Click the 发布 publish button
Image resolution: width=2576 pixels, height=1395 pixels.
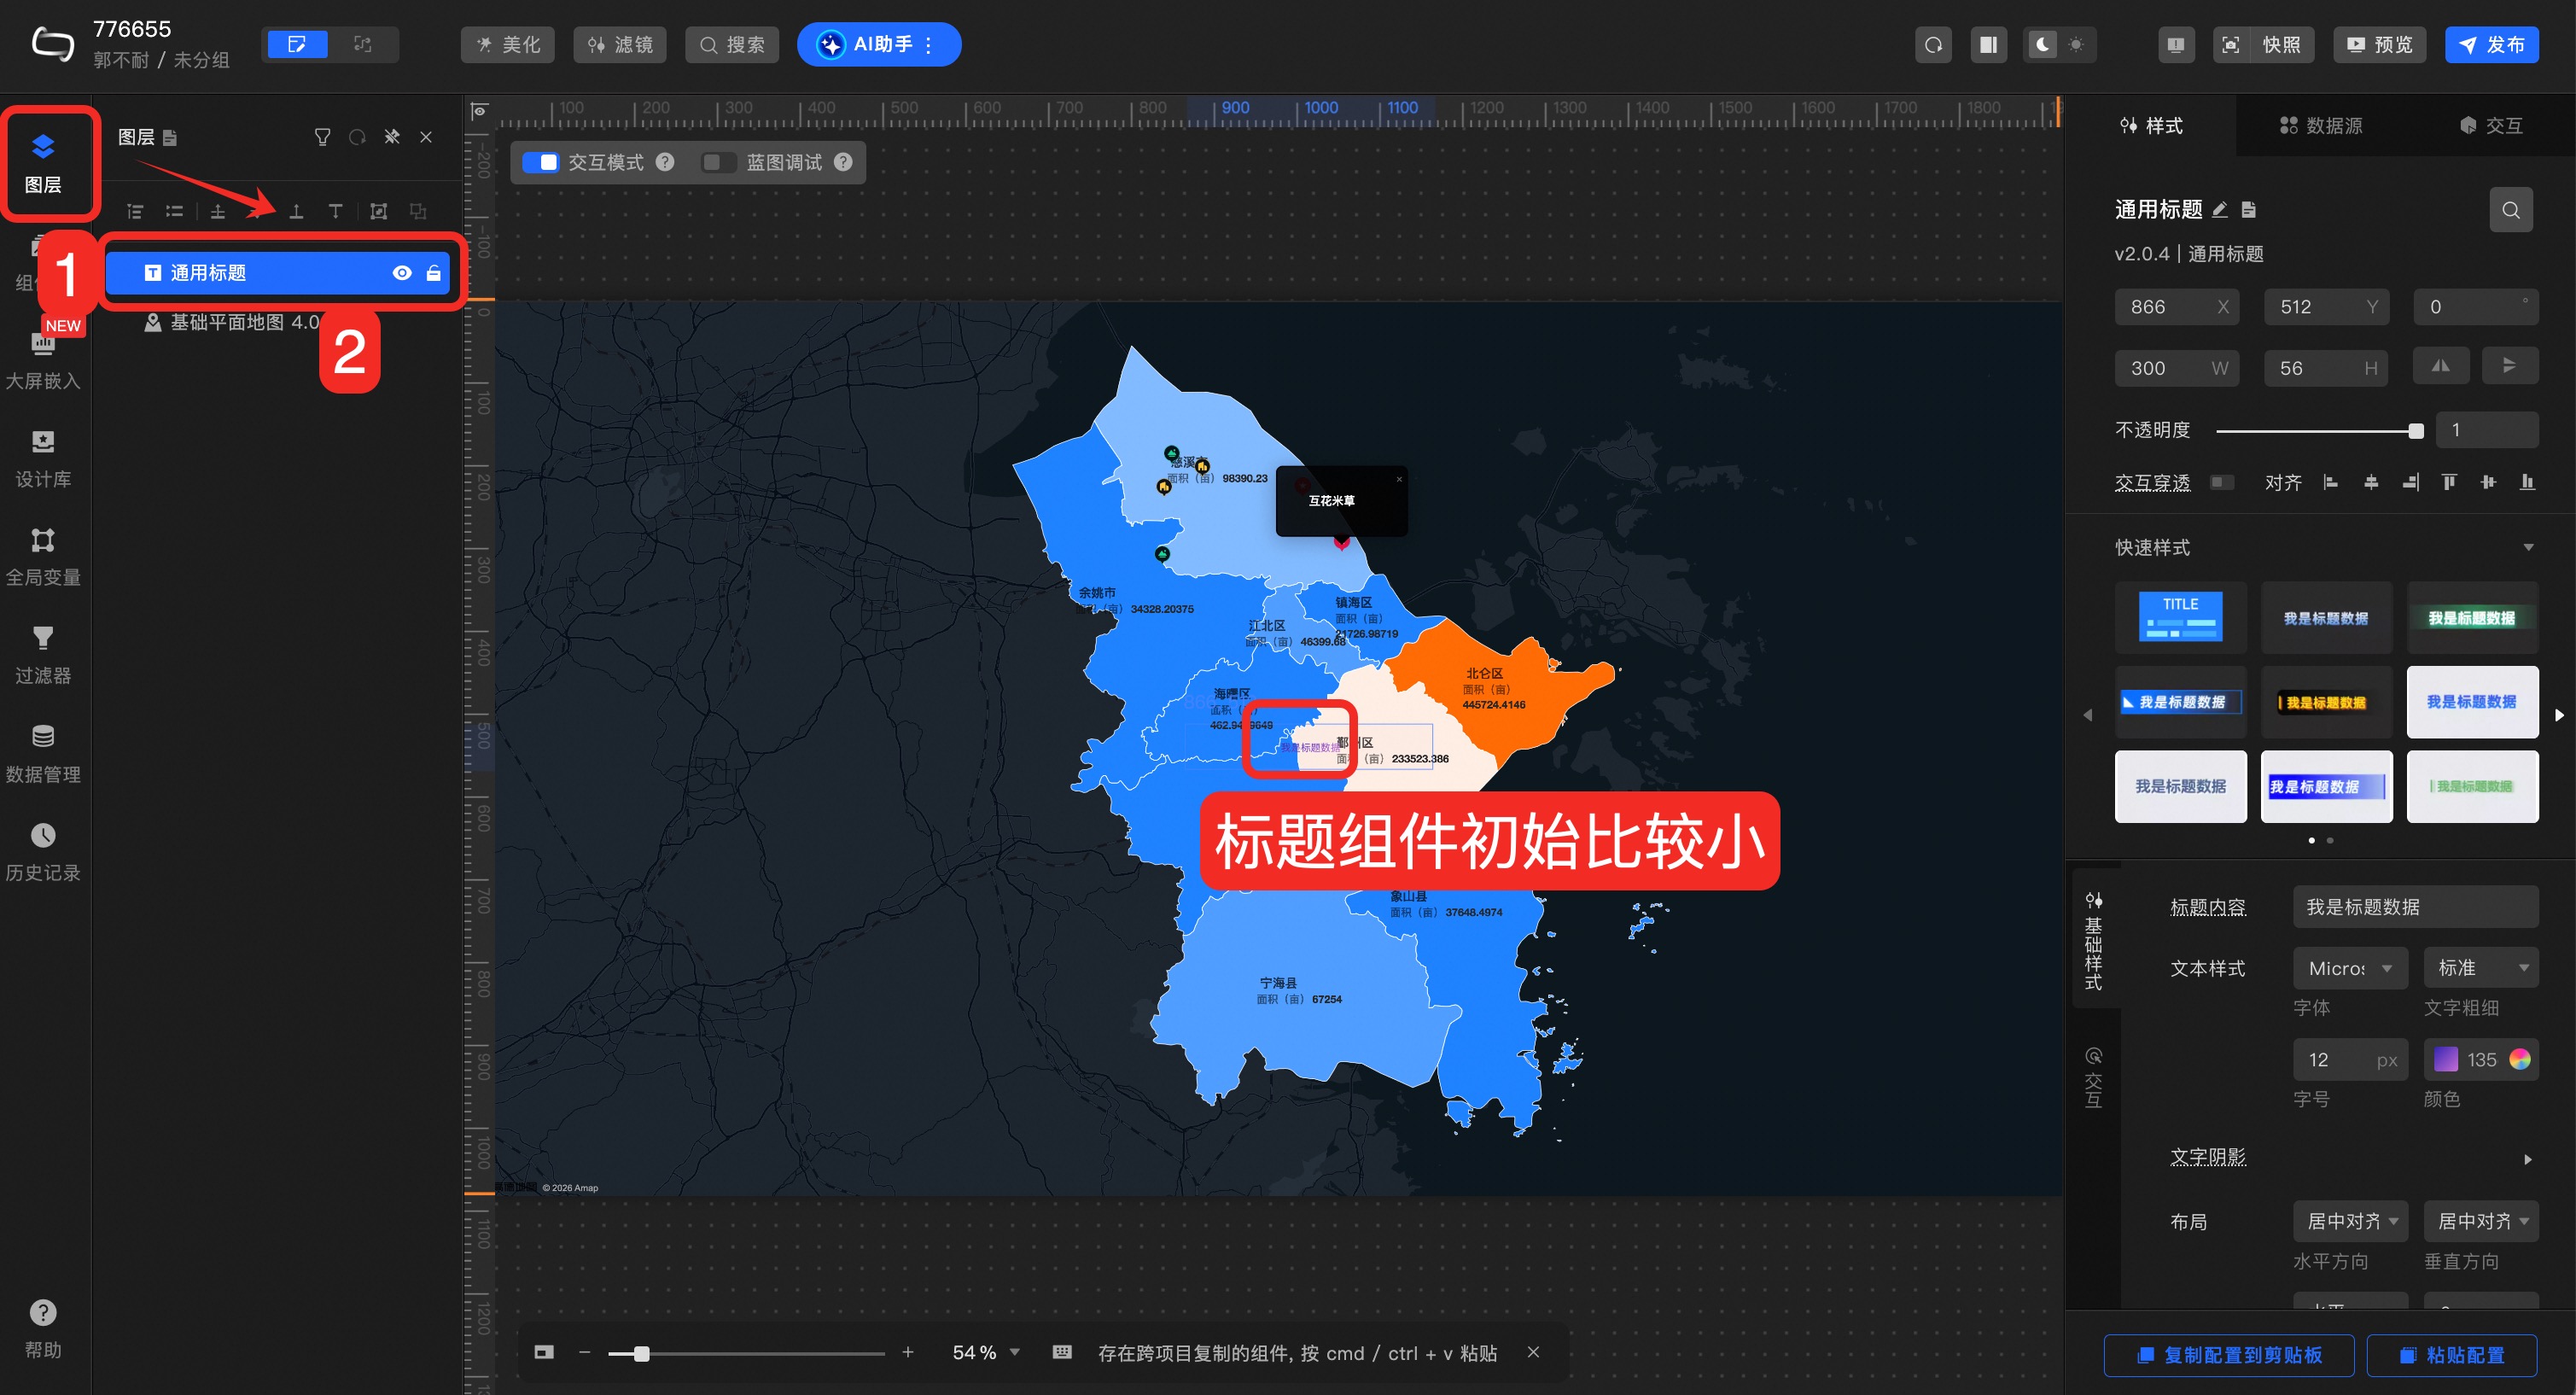tap(2491, 45)
